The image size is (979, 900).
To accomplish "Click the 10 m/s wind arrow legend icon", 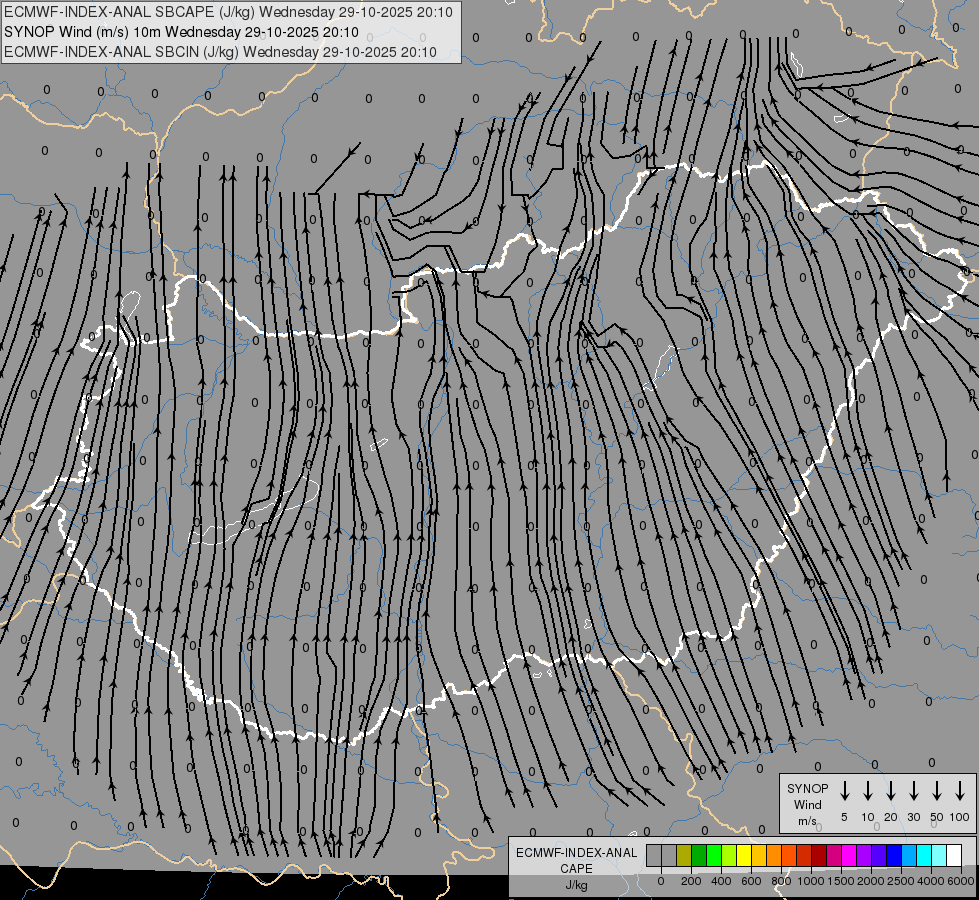I will pyautogui.click(x=867, y=791).
